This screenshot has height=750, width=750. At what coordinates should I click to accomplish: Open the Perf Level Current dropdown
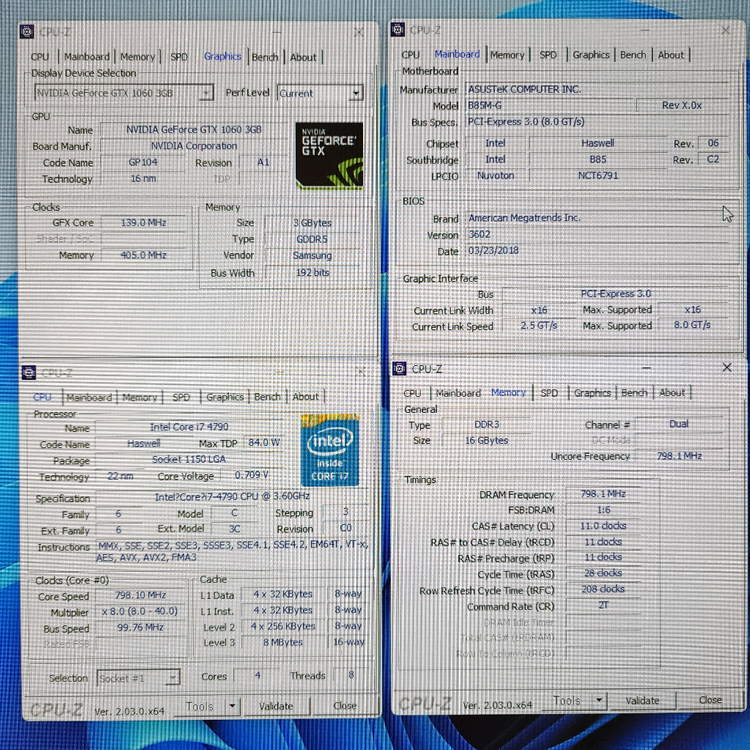(356, 92)
